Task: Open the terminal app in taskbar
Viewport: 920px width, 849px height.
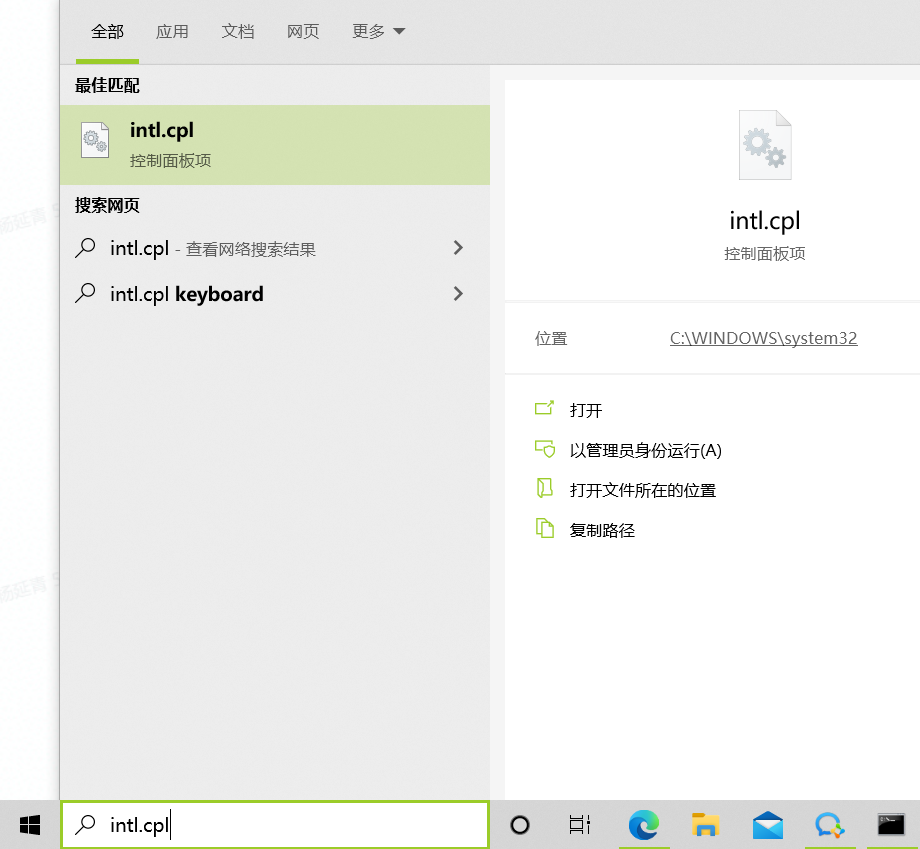Action: click(x=891, y=825)
